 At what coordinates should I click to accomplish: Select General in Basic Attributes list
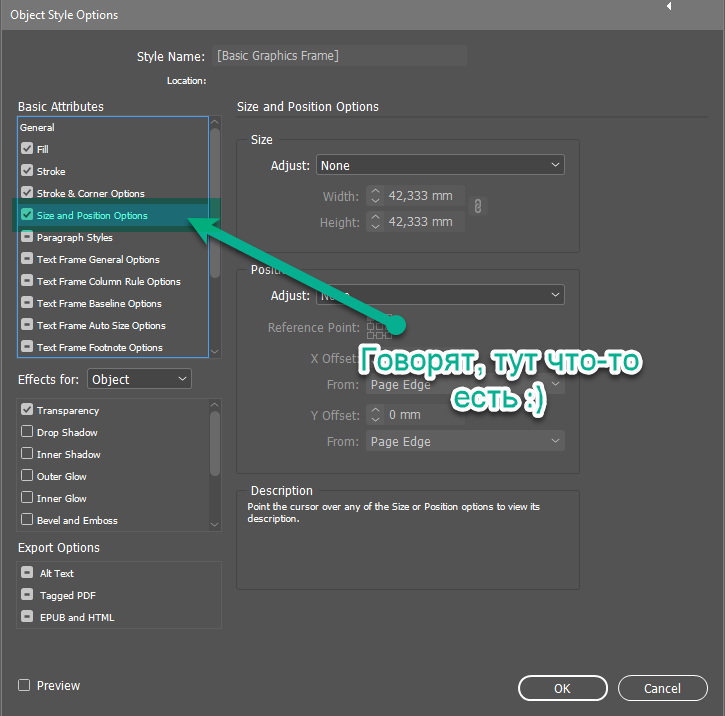(37, 128)
